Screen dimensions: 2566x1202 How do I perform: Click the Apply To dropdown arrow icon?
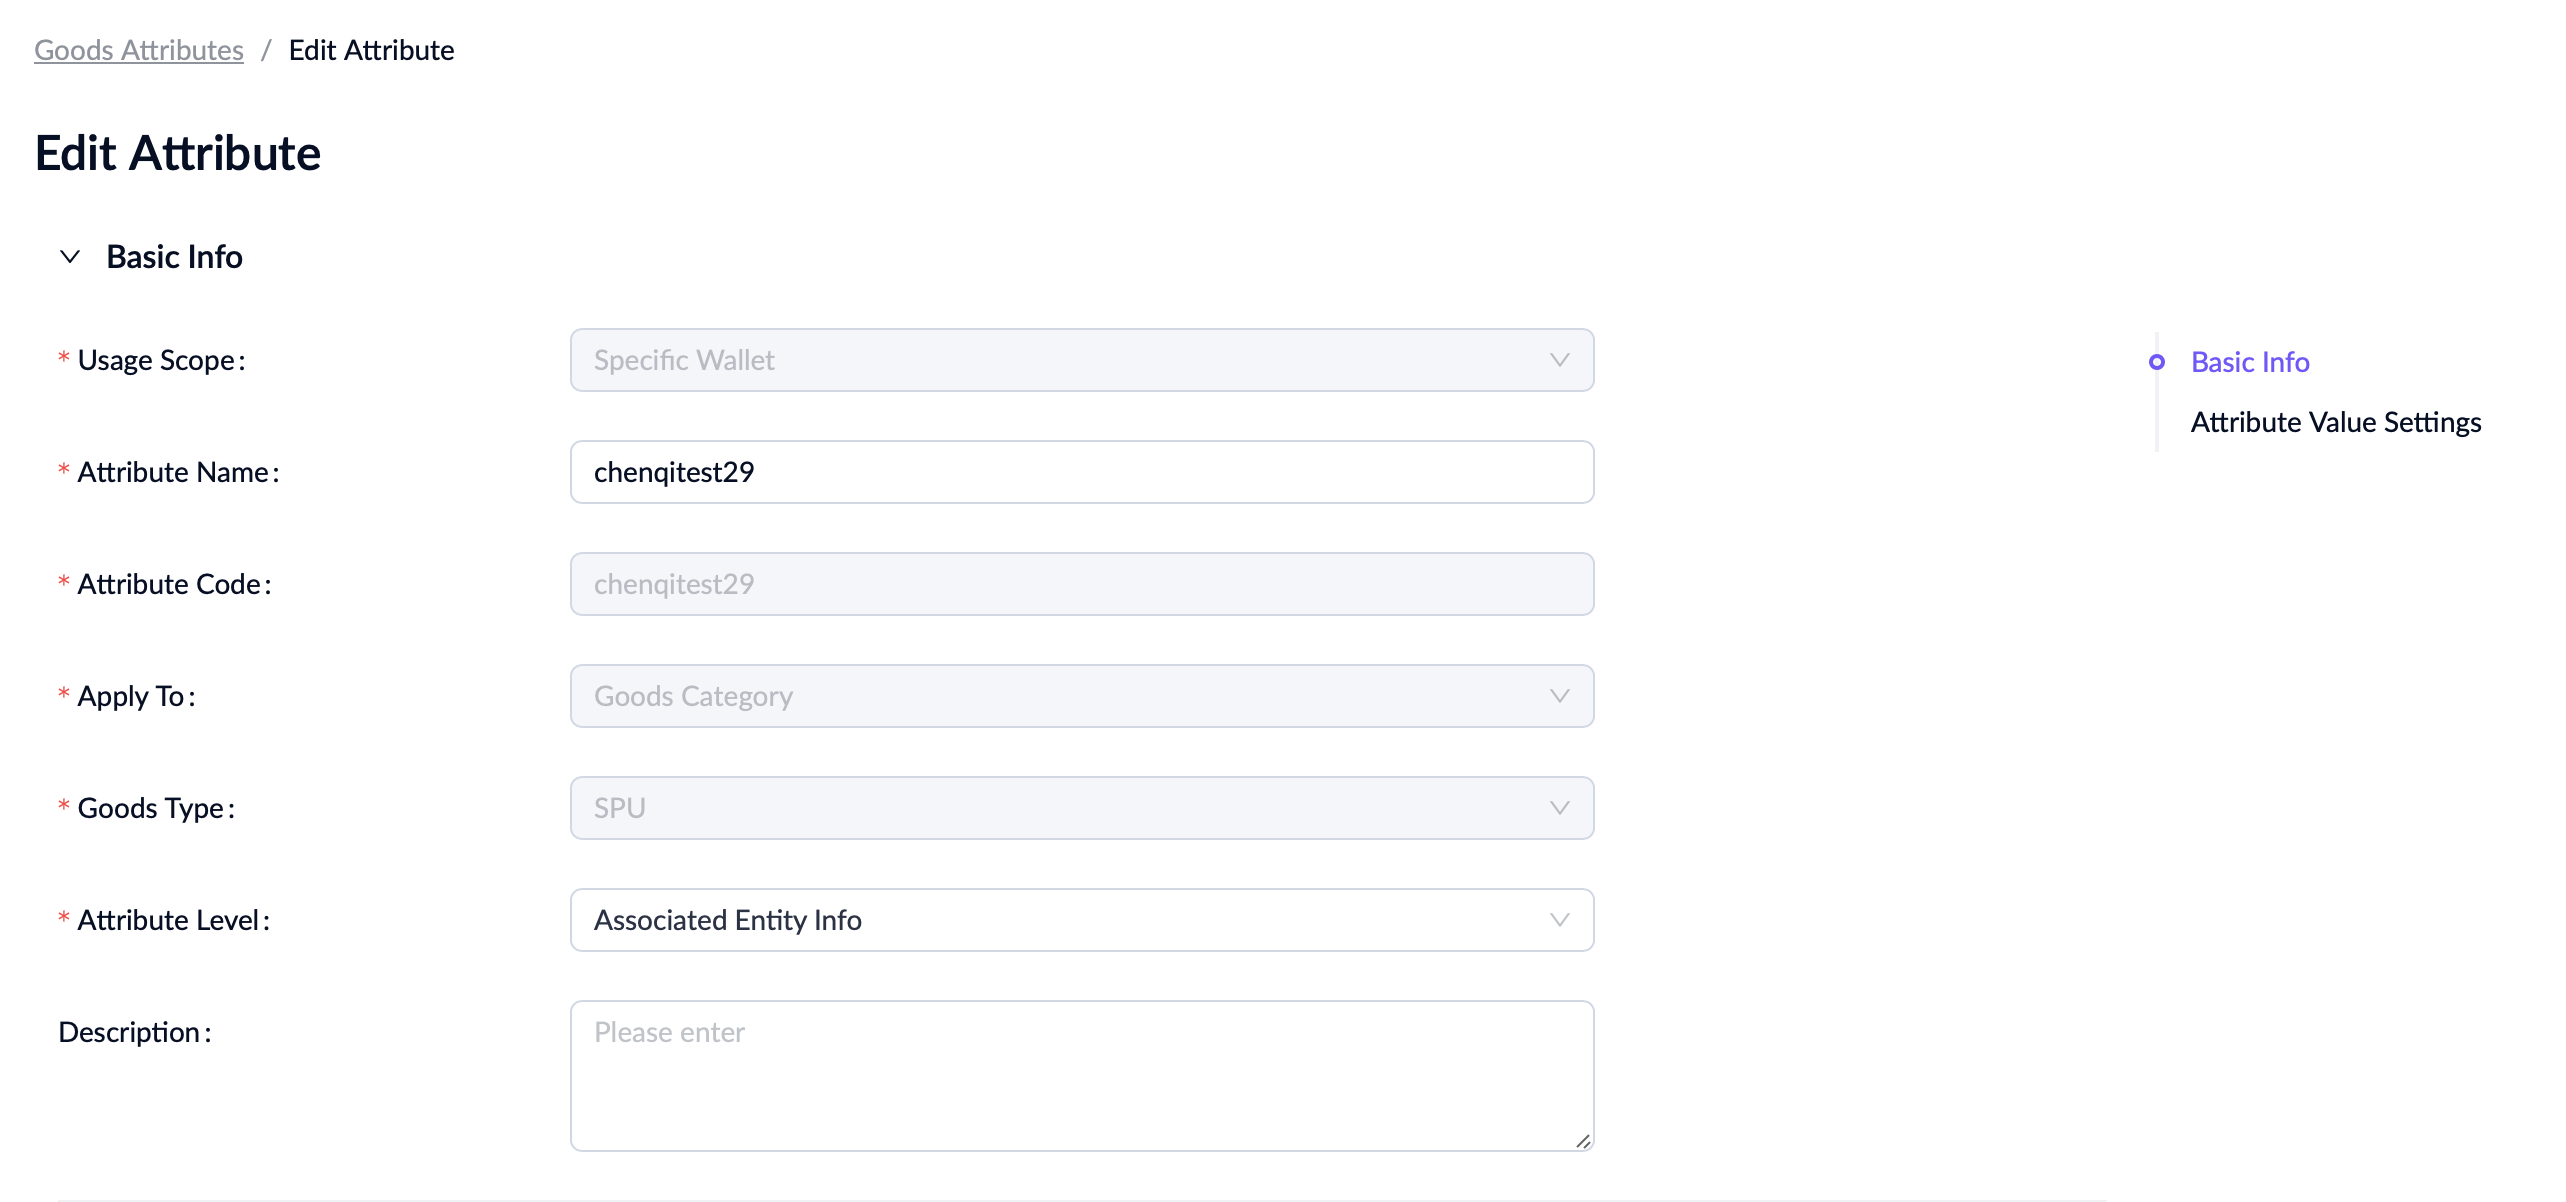point(1559,696)
